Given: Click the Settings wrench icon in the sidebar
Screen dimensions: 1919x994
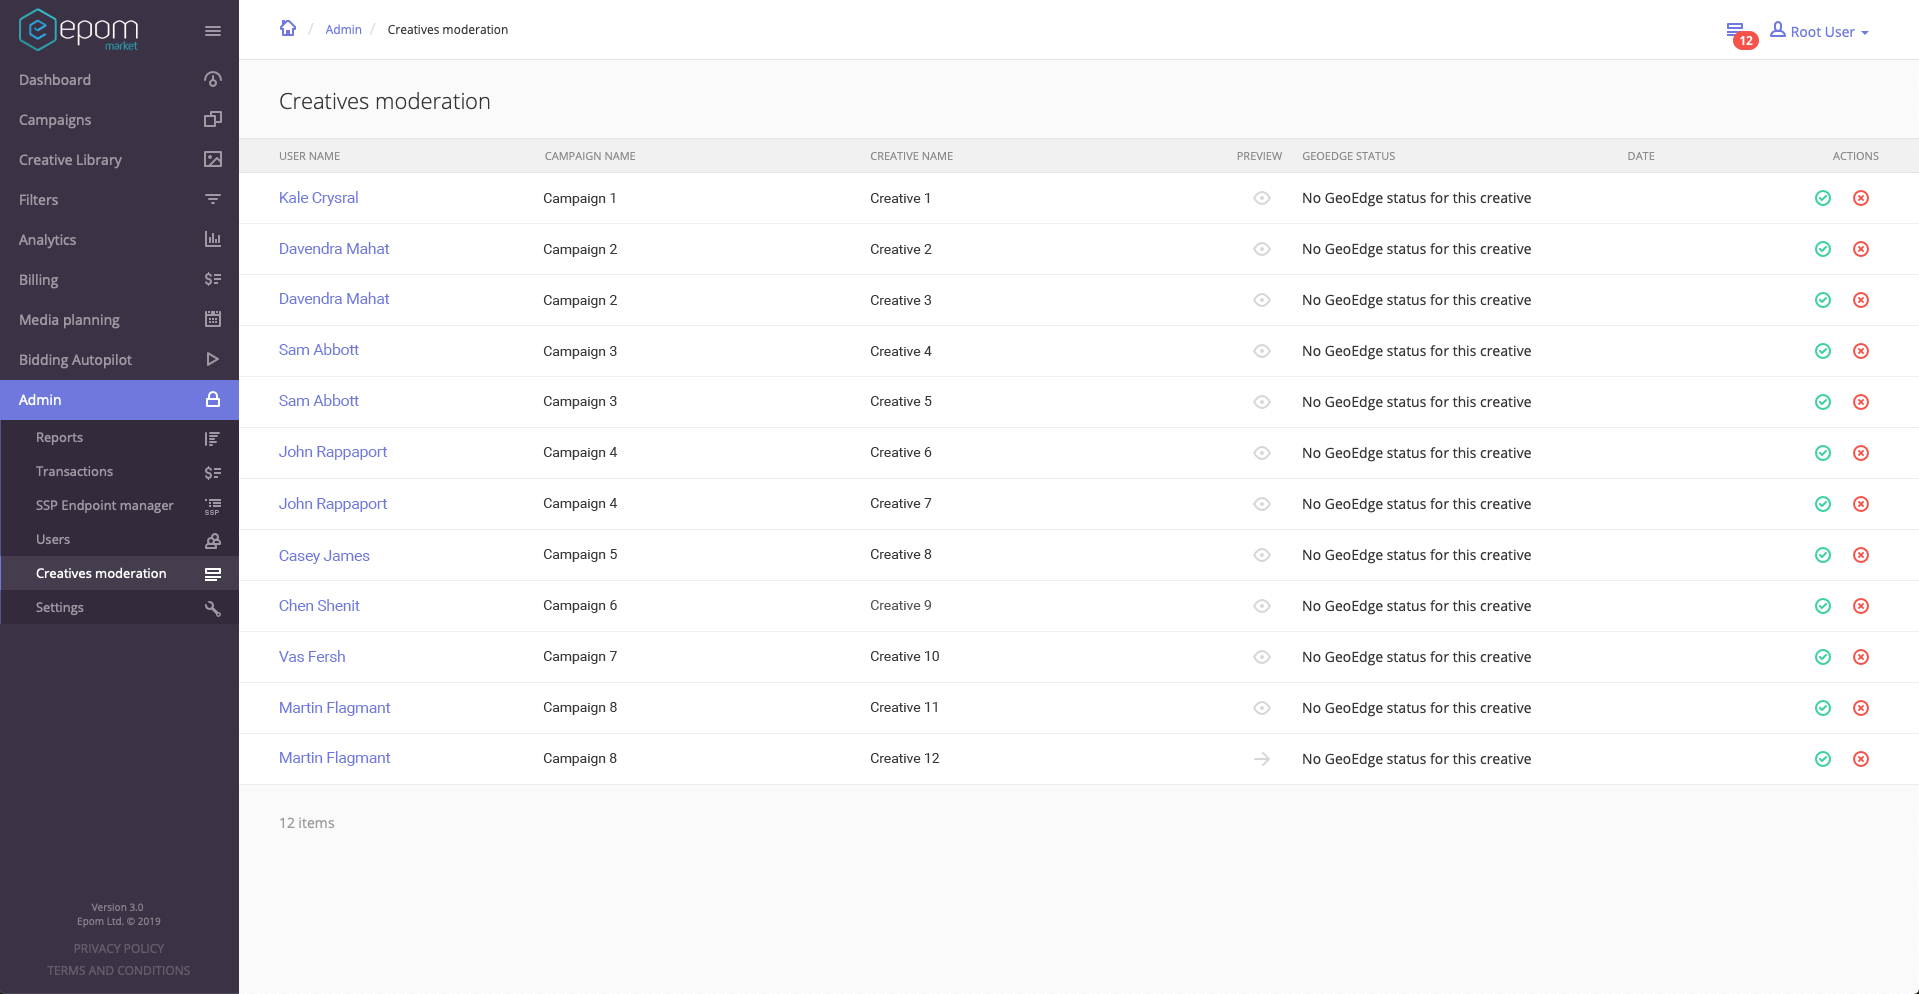Looking at the screenshot, I should (213, 608).
